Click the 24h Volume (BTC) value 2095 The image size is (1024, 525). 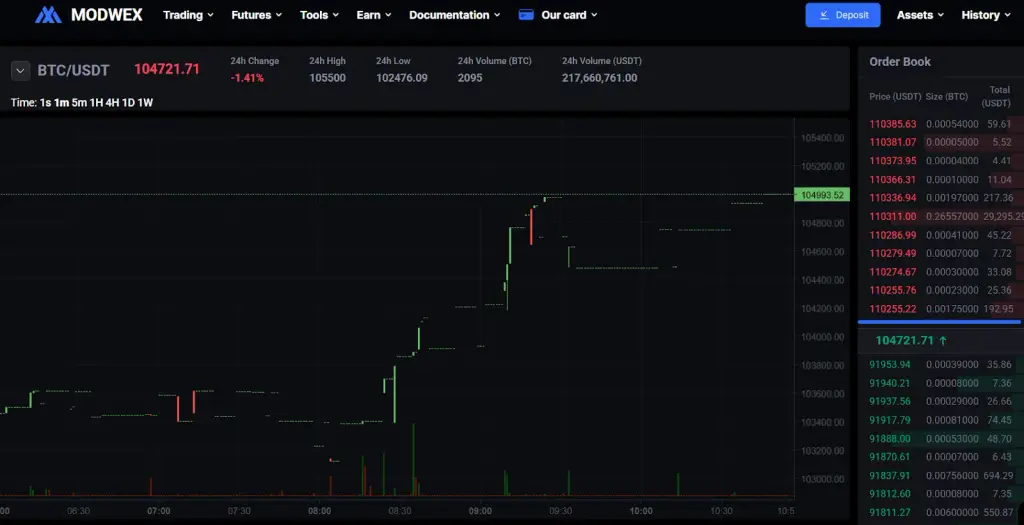tap(470, 78)
